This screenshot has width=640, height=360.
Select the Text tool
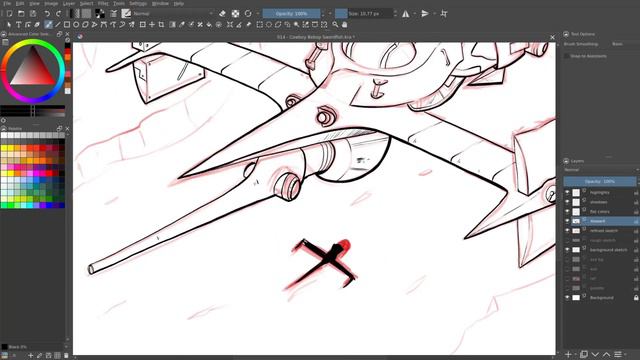point(18,24)
